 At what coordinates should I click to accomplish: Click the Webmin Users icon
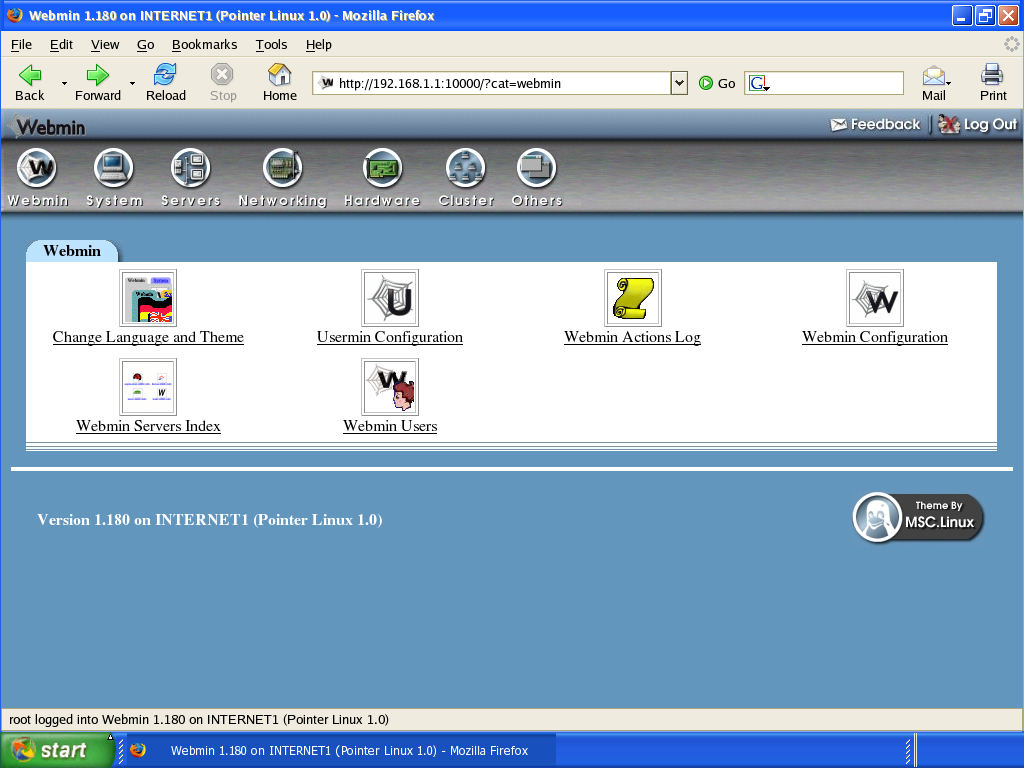point(390,387)
